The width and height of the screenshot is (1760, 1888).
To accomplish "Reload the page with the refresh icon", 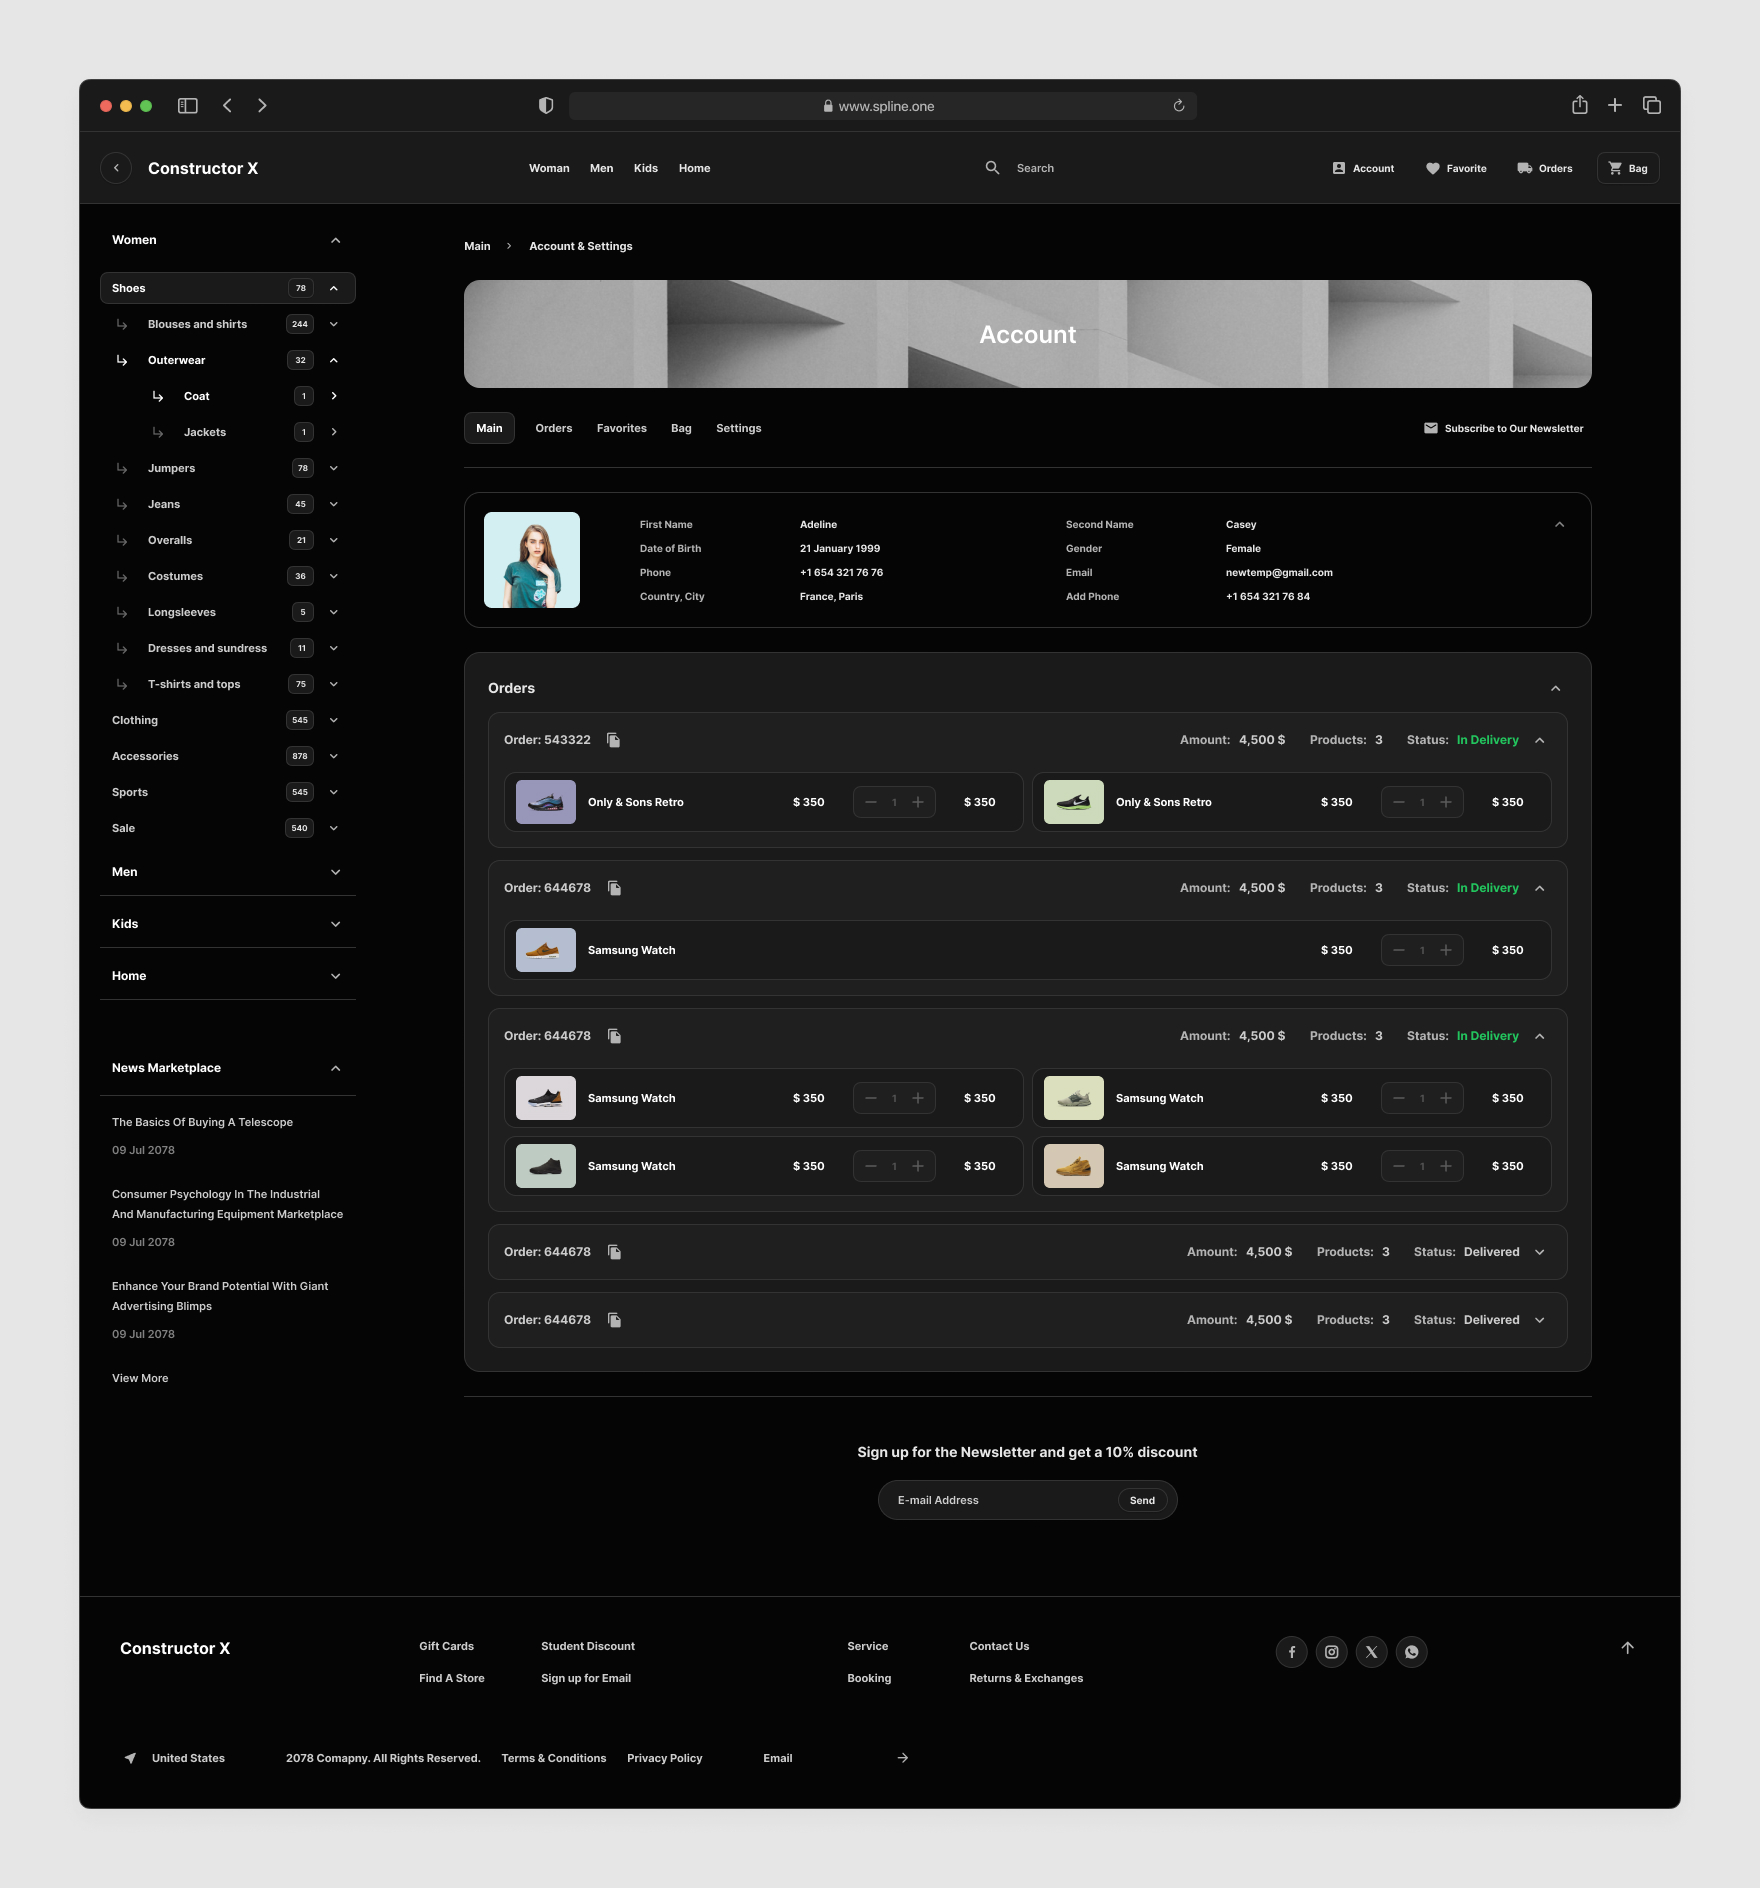I will coord(1179,106).
